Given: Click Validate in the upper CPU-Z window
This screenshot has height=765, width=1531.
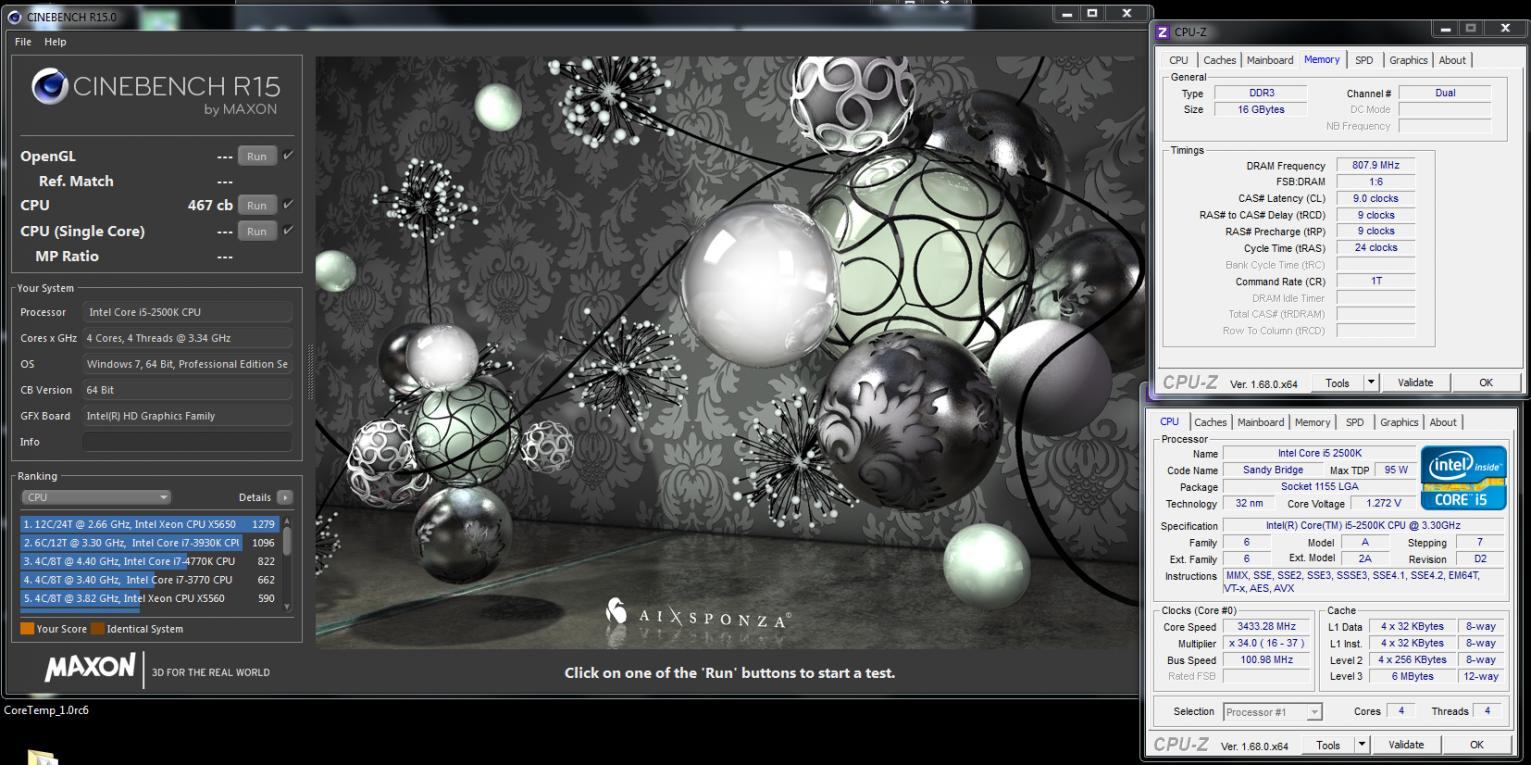Looking at the screenshot, I should [x=1415, y=383].
